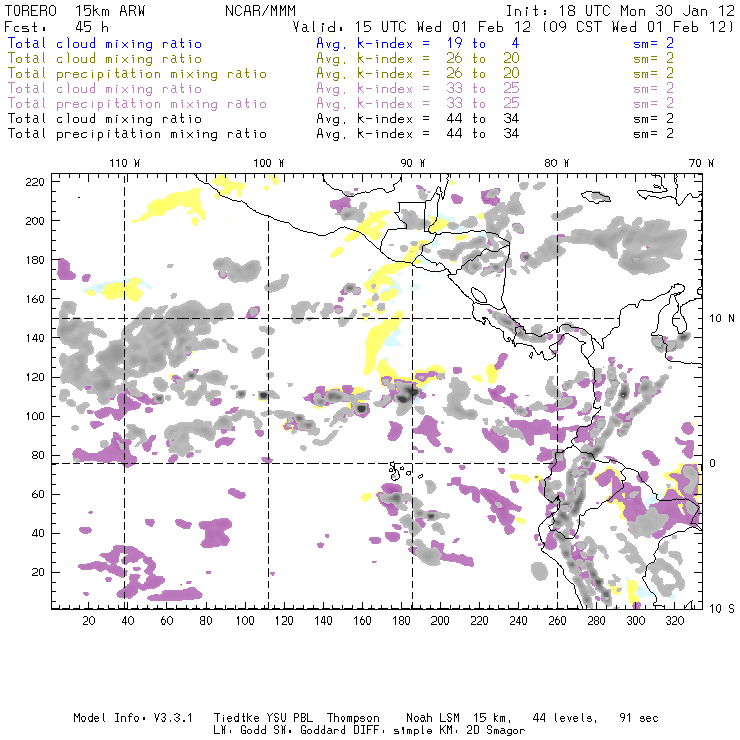
Task: Click the TORERO title text
Action: 31,11
